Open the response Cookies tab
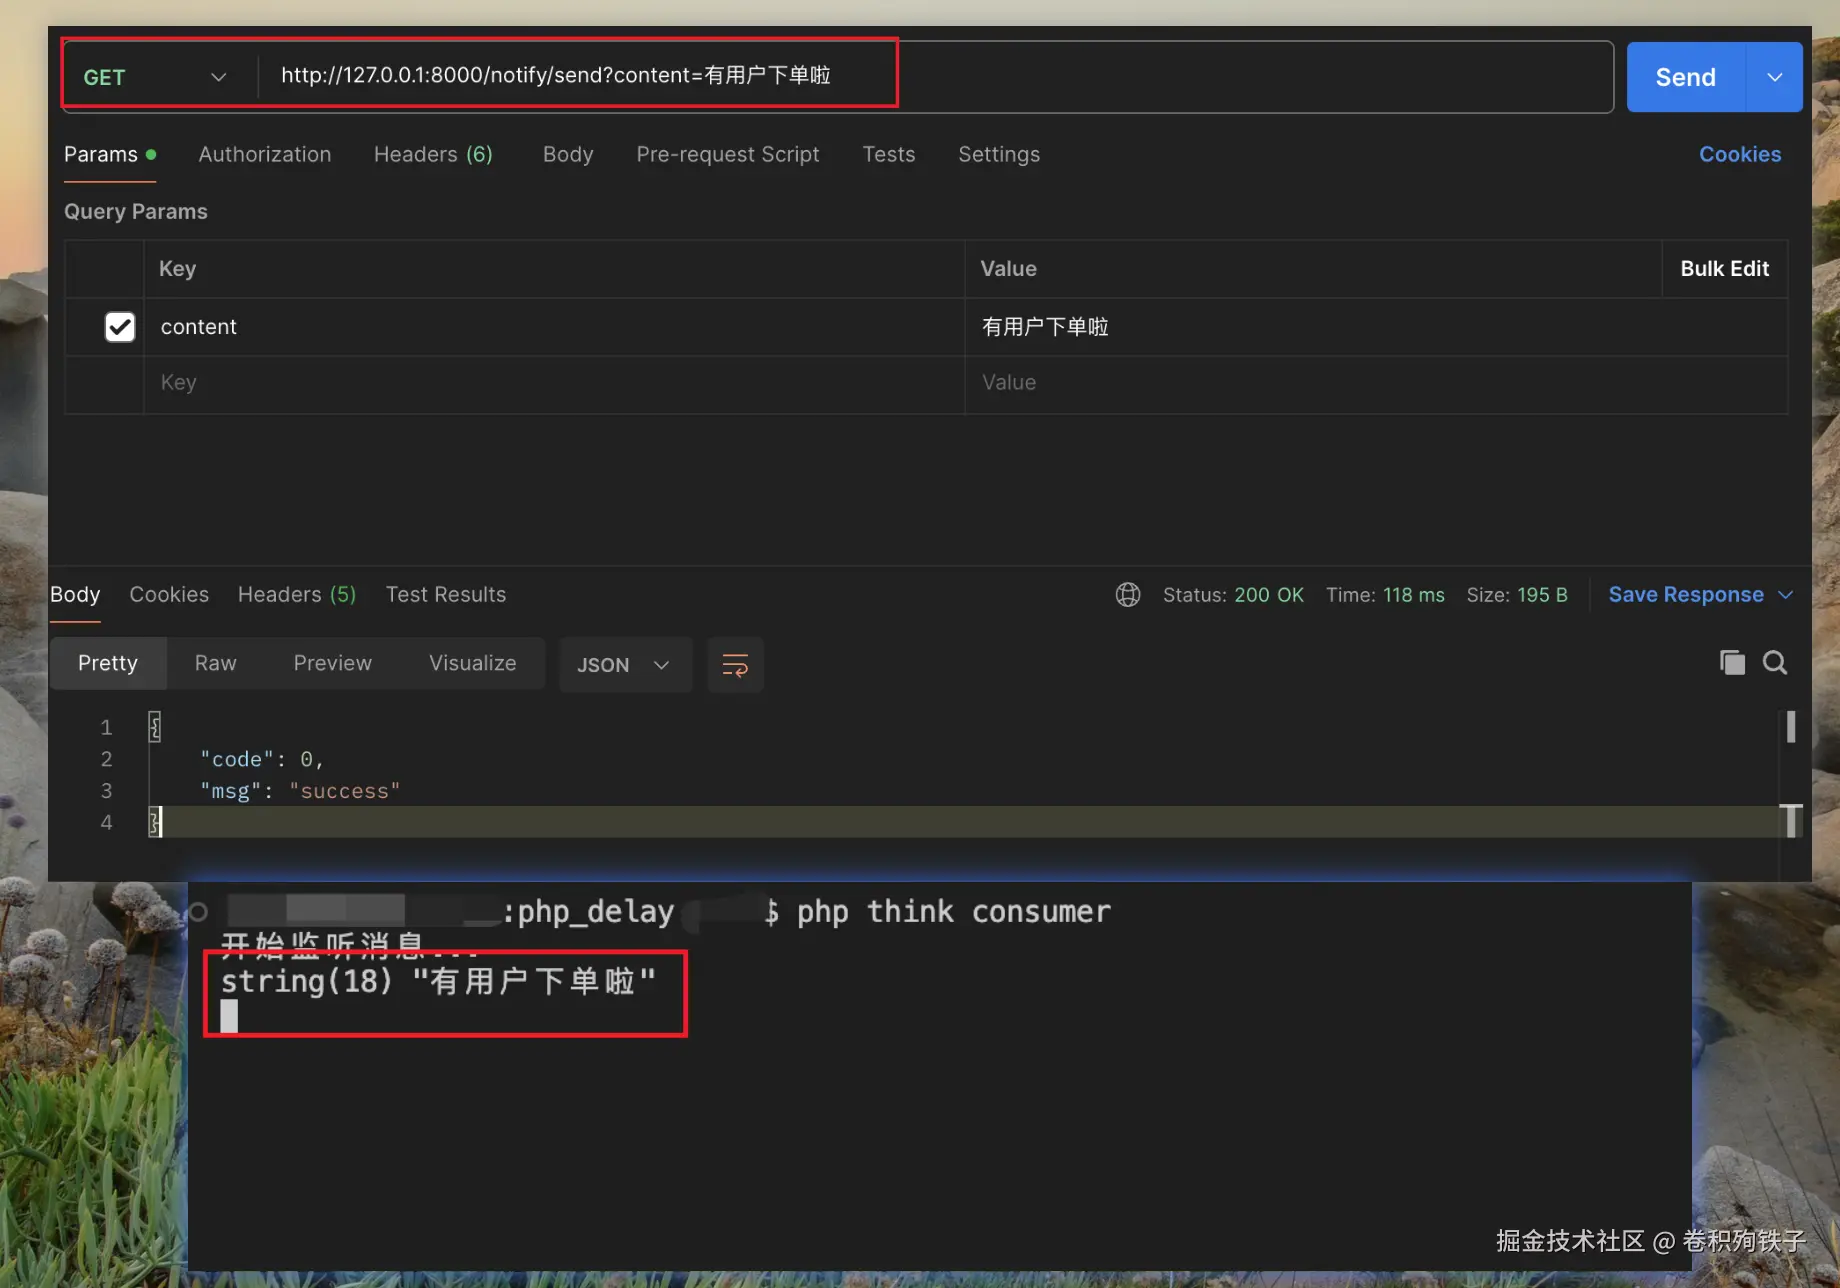The image size is (1840, 1288). (169, 595)
